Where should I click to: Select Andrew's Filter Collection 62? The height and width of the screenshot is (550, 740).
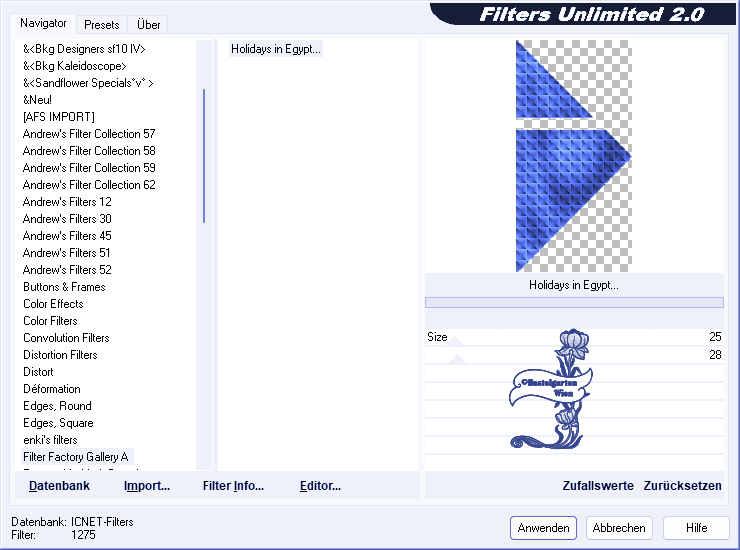click(89, 185)
